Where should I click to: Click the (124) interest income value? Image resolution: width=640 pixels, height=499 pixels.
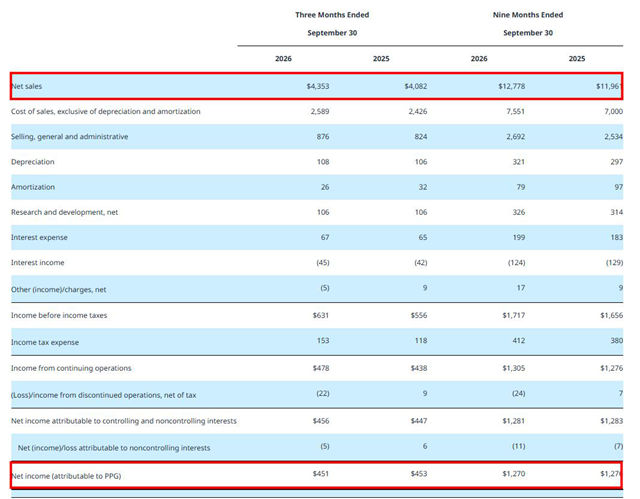[x=516, y=263]
